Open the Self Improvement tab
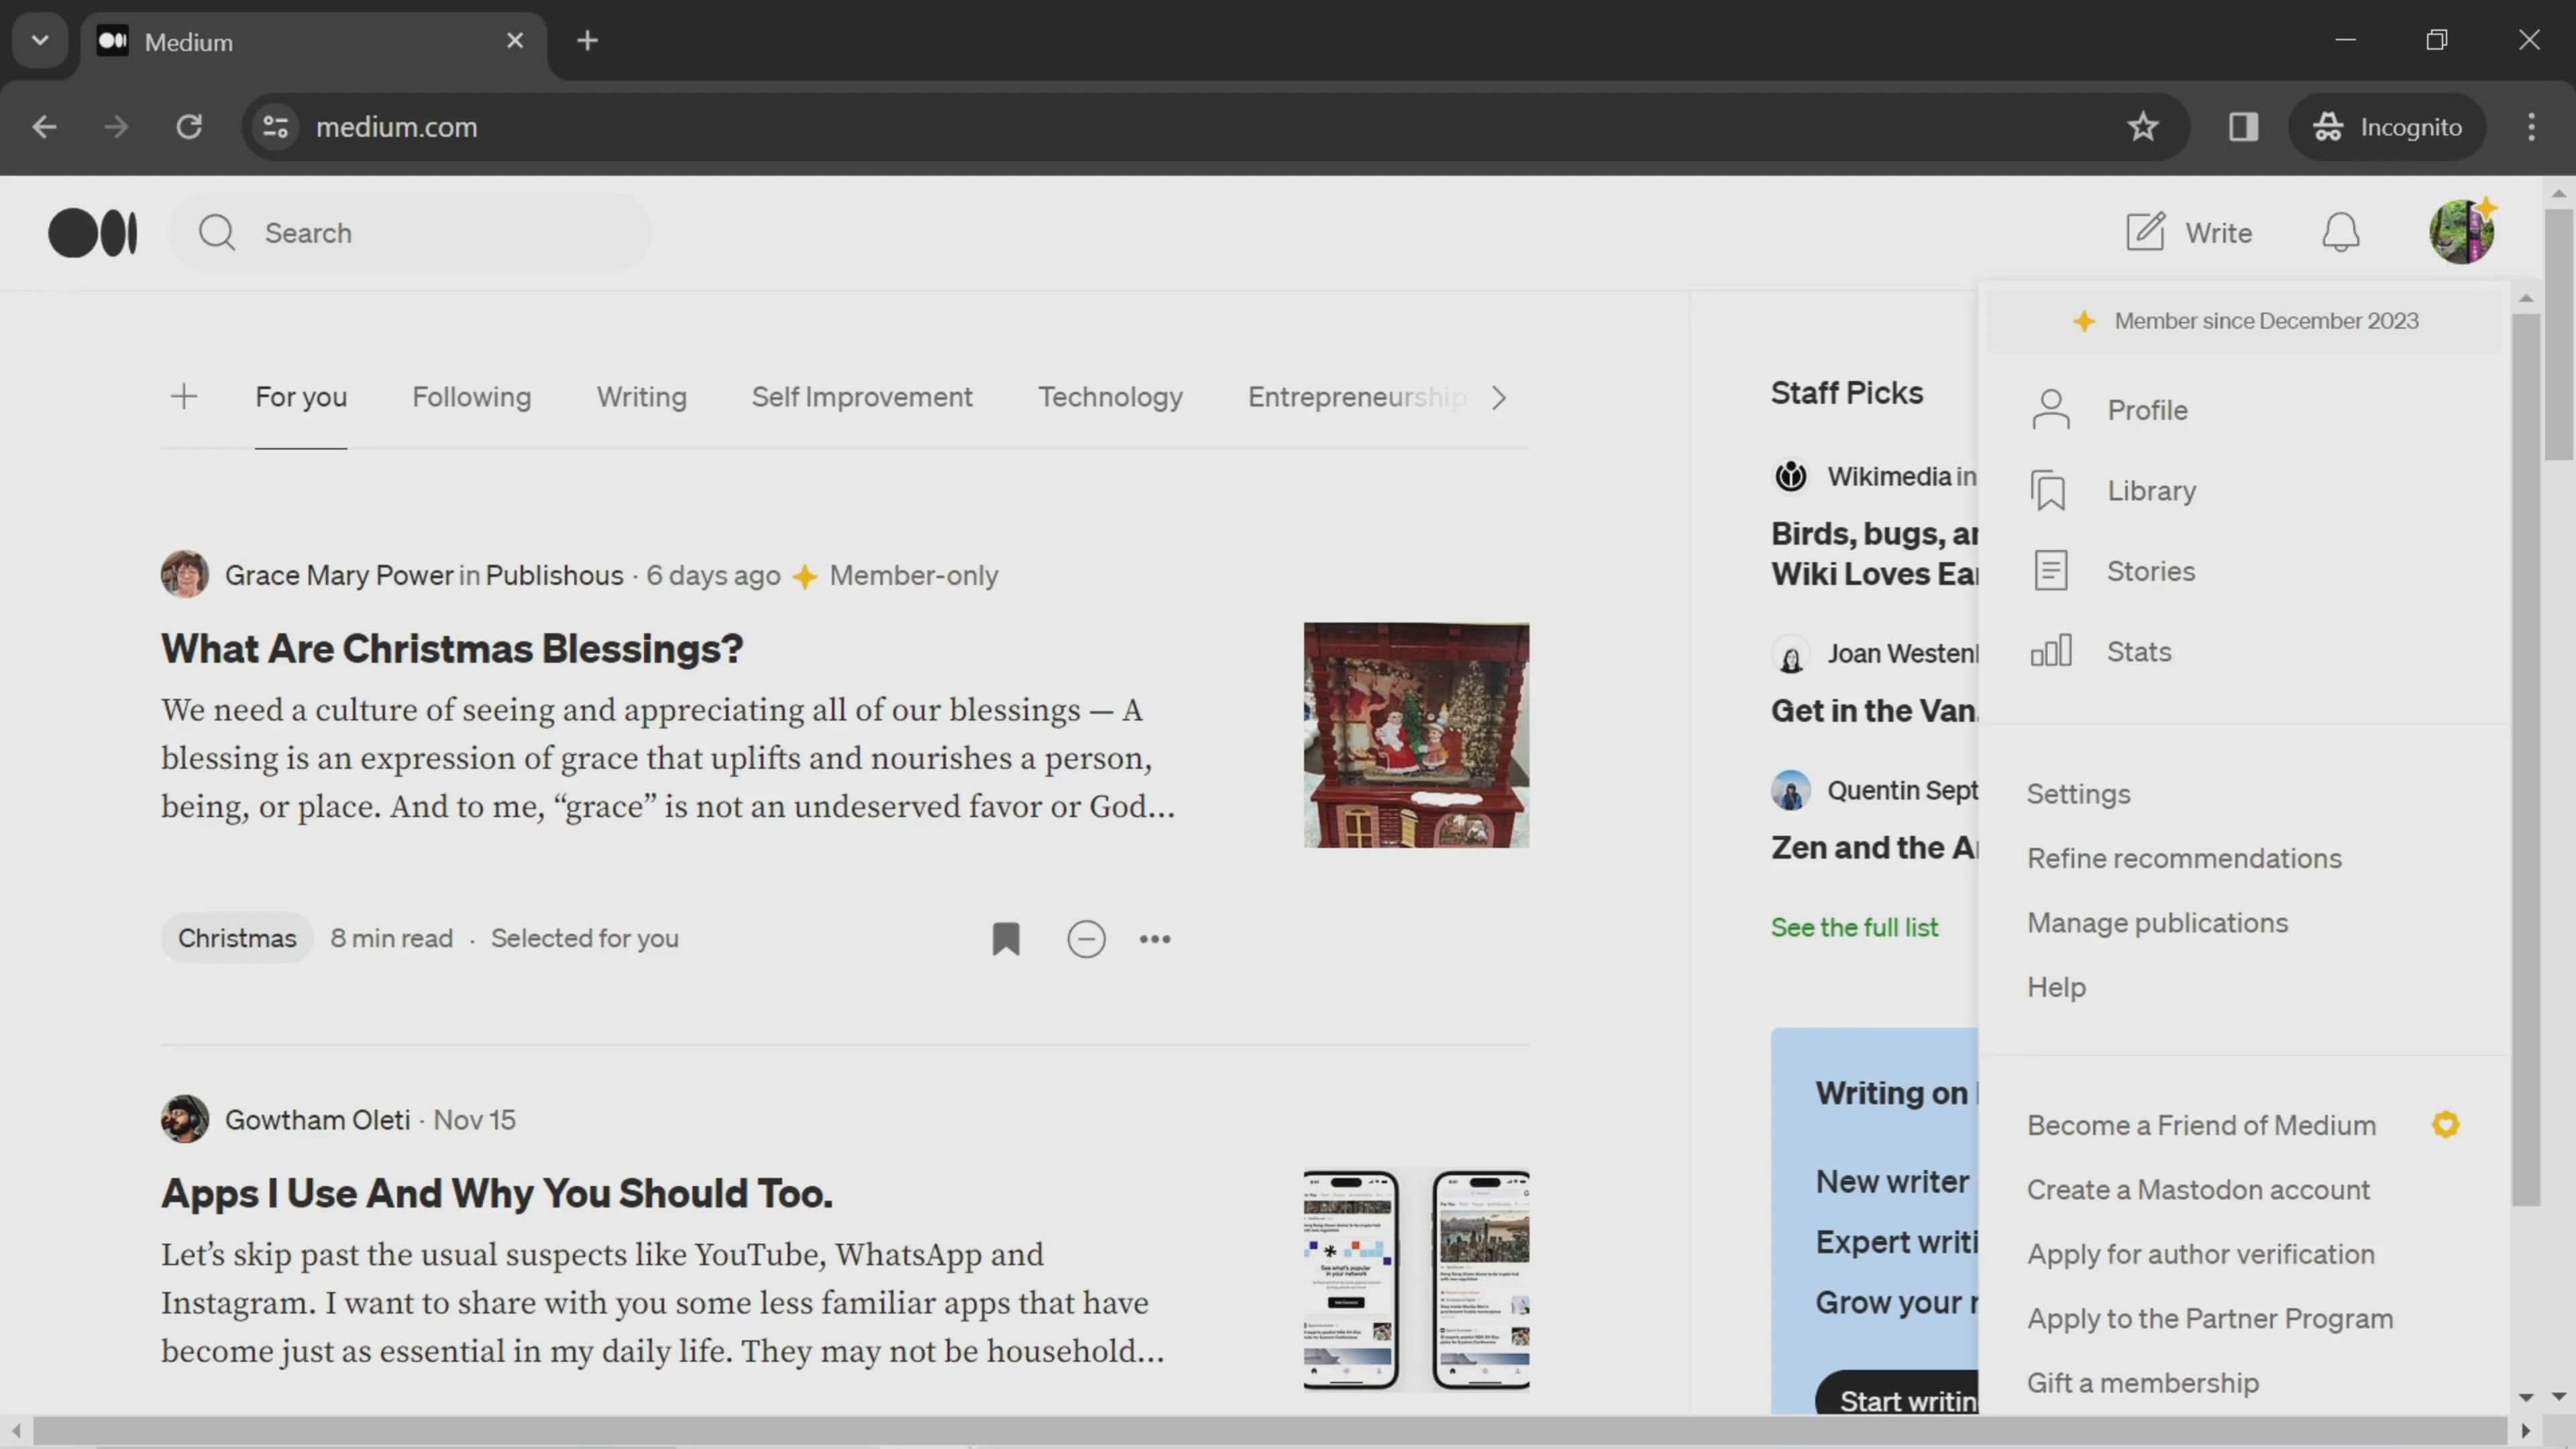The height and width of the screenshot is (1449, 2576). 862,397
